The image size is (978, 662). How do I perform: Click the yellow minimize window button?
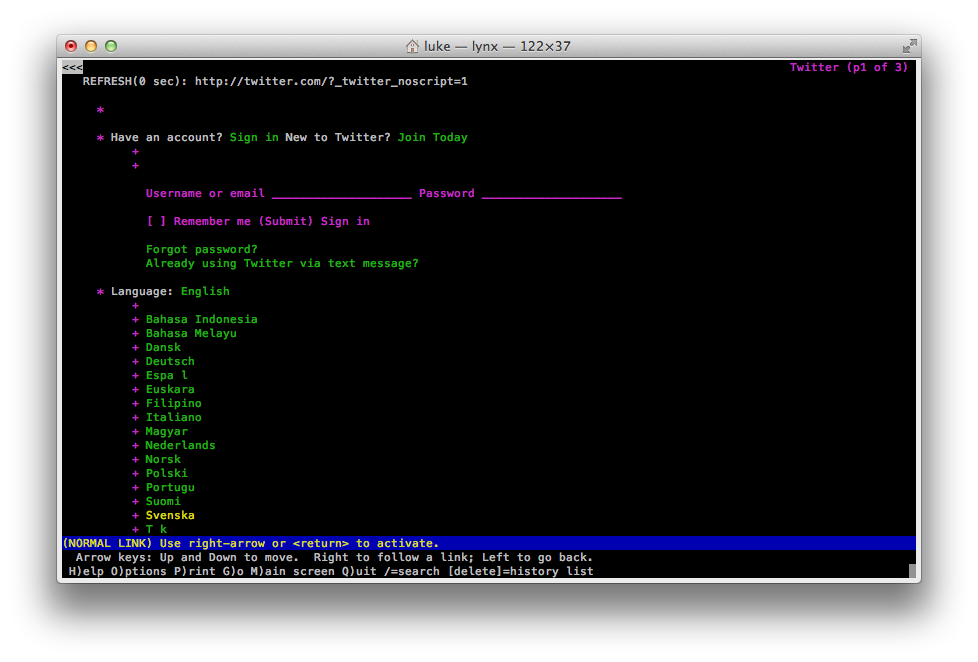pos(91,46)
